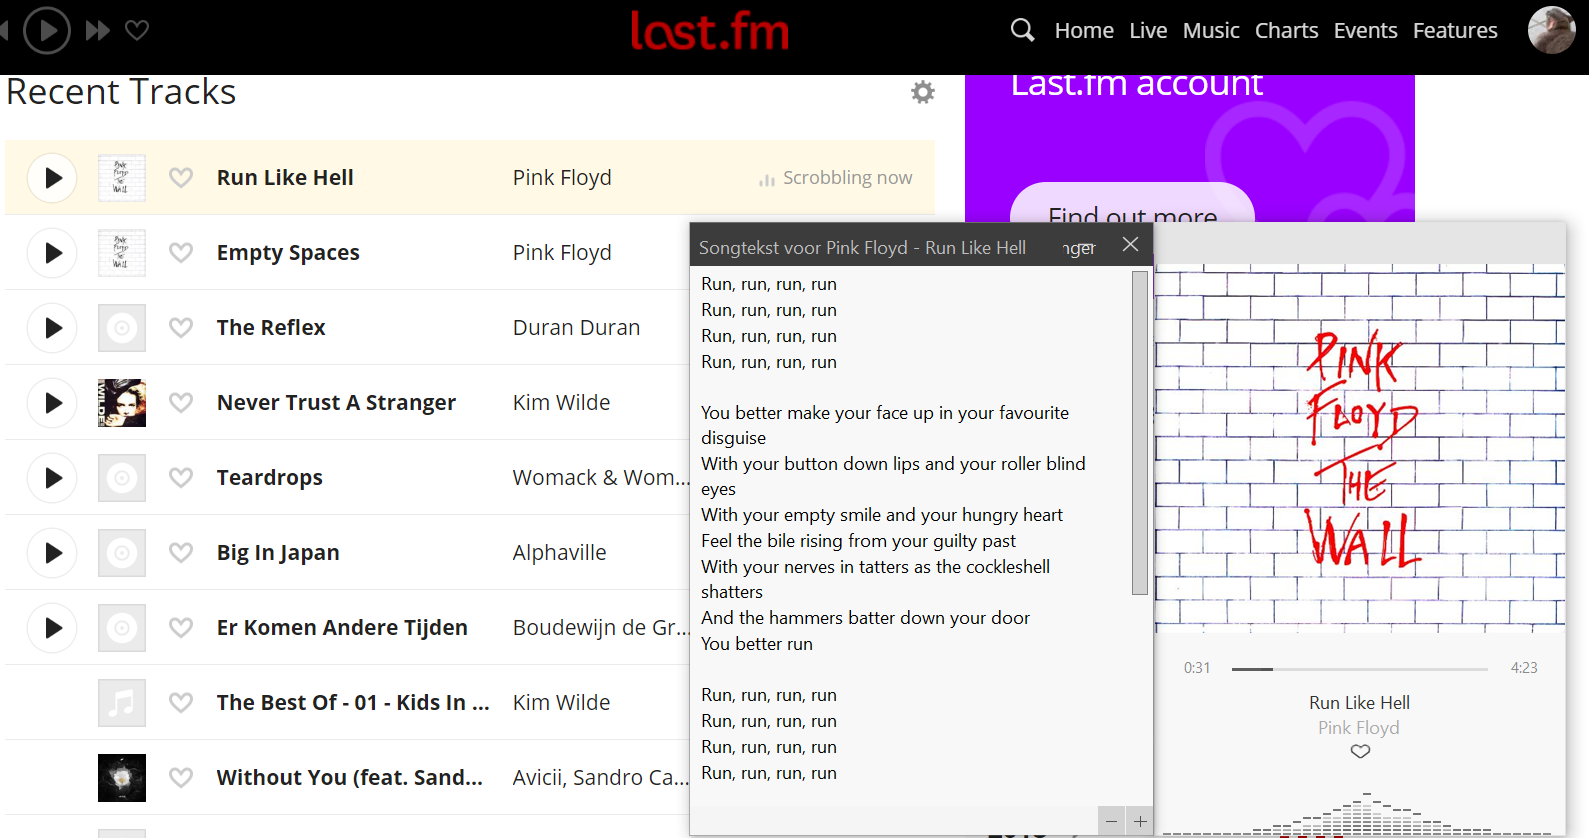Open Recent Tracks settings gear

coord(923,92)
